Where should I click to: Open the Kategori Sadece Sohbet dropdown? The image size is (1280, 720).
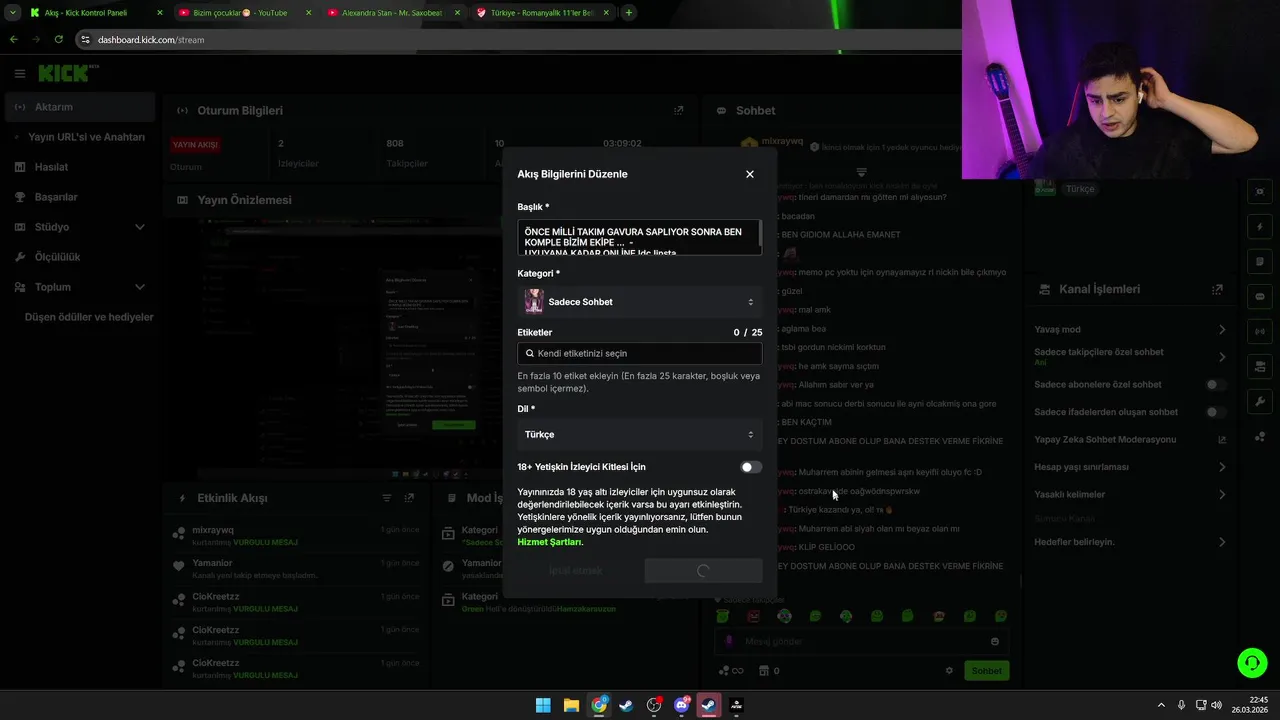pos(639,302)
